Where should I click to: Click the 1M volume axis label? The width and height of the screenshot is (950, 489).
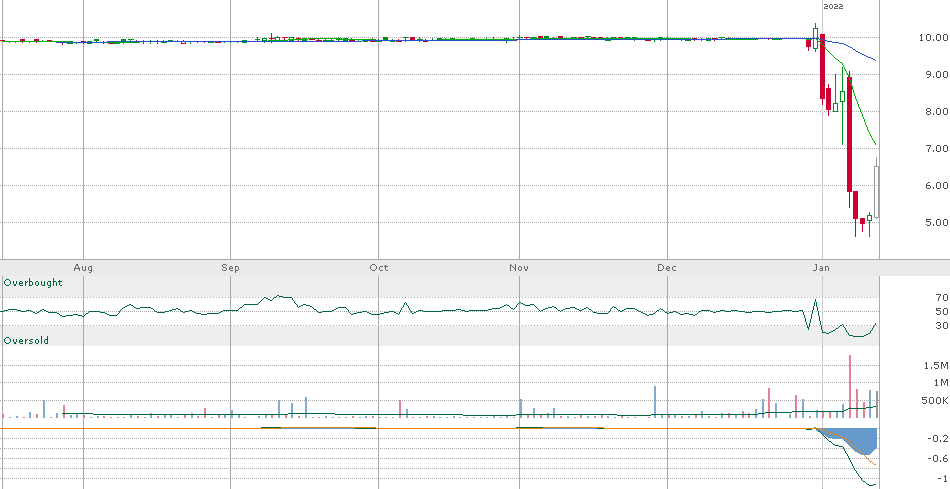coord(941,382)
